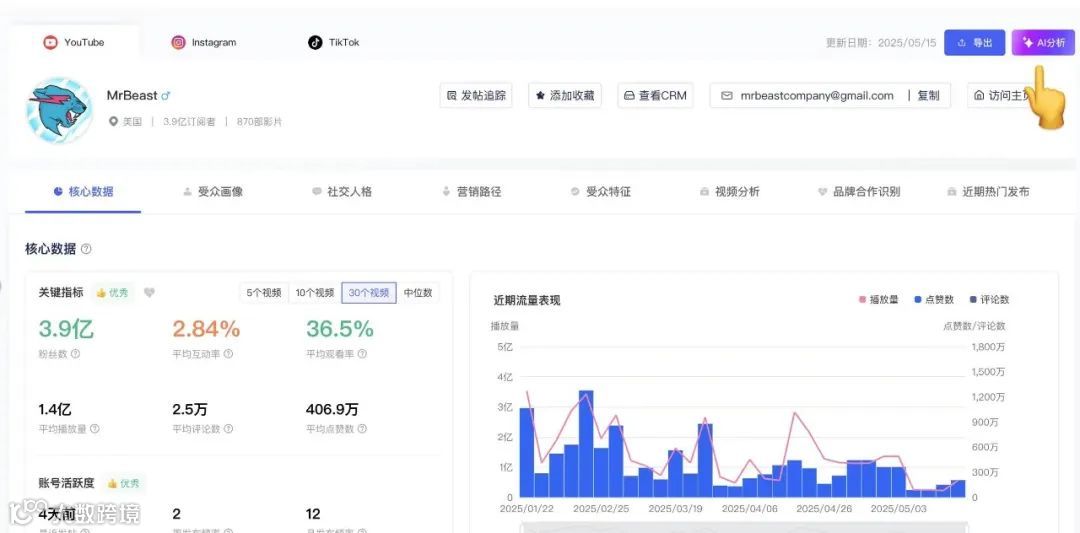Open the 社交人格 tab

click(342, 191)
